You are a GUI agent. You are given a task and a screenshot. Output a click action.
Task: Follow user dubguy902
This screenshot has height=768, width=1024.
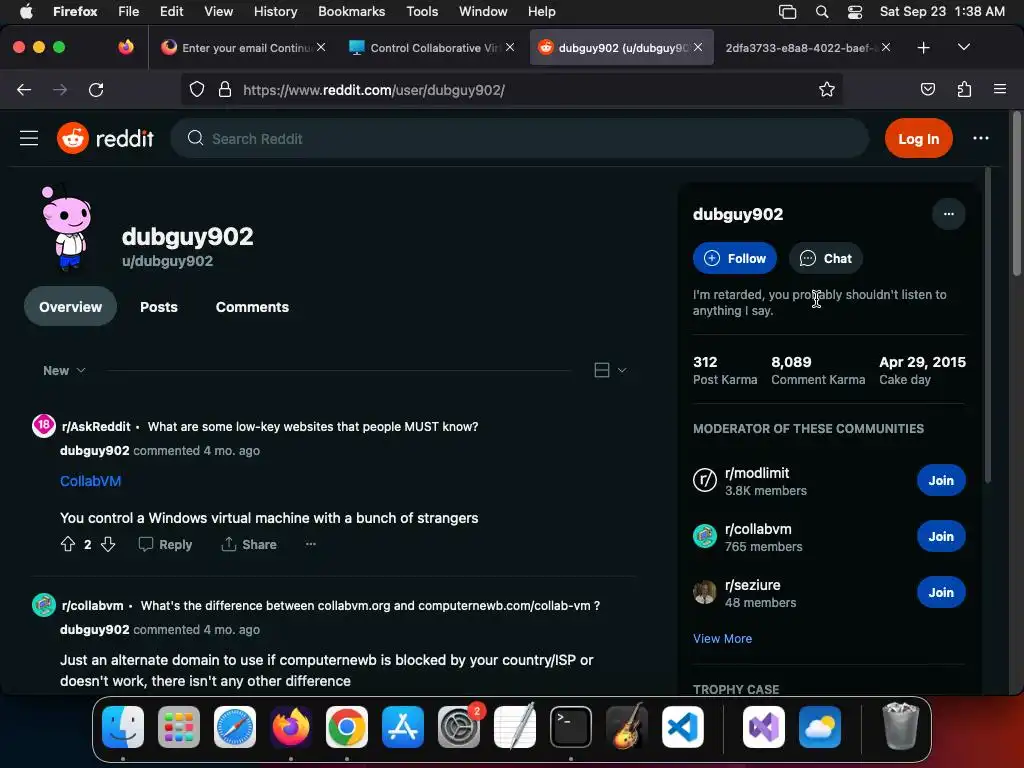pyautogui.click(x=735, y=259)
